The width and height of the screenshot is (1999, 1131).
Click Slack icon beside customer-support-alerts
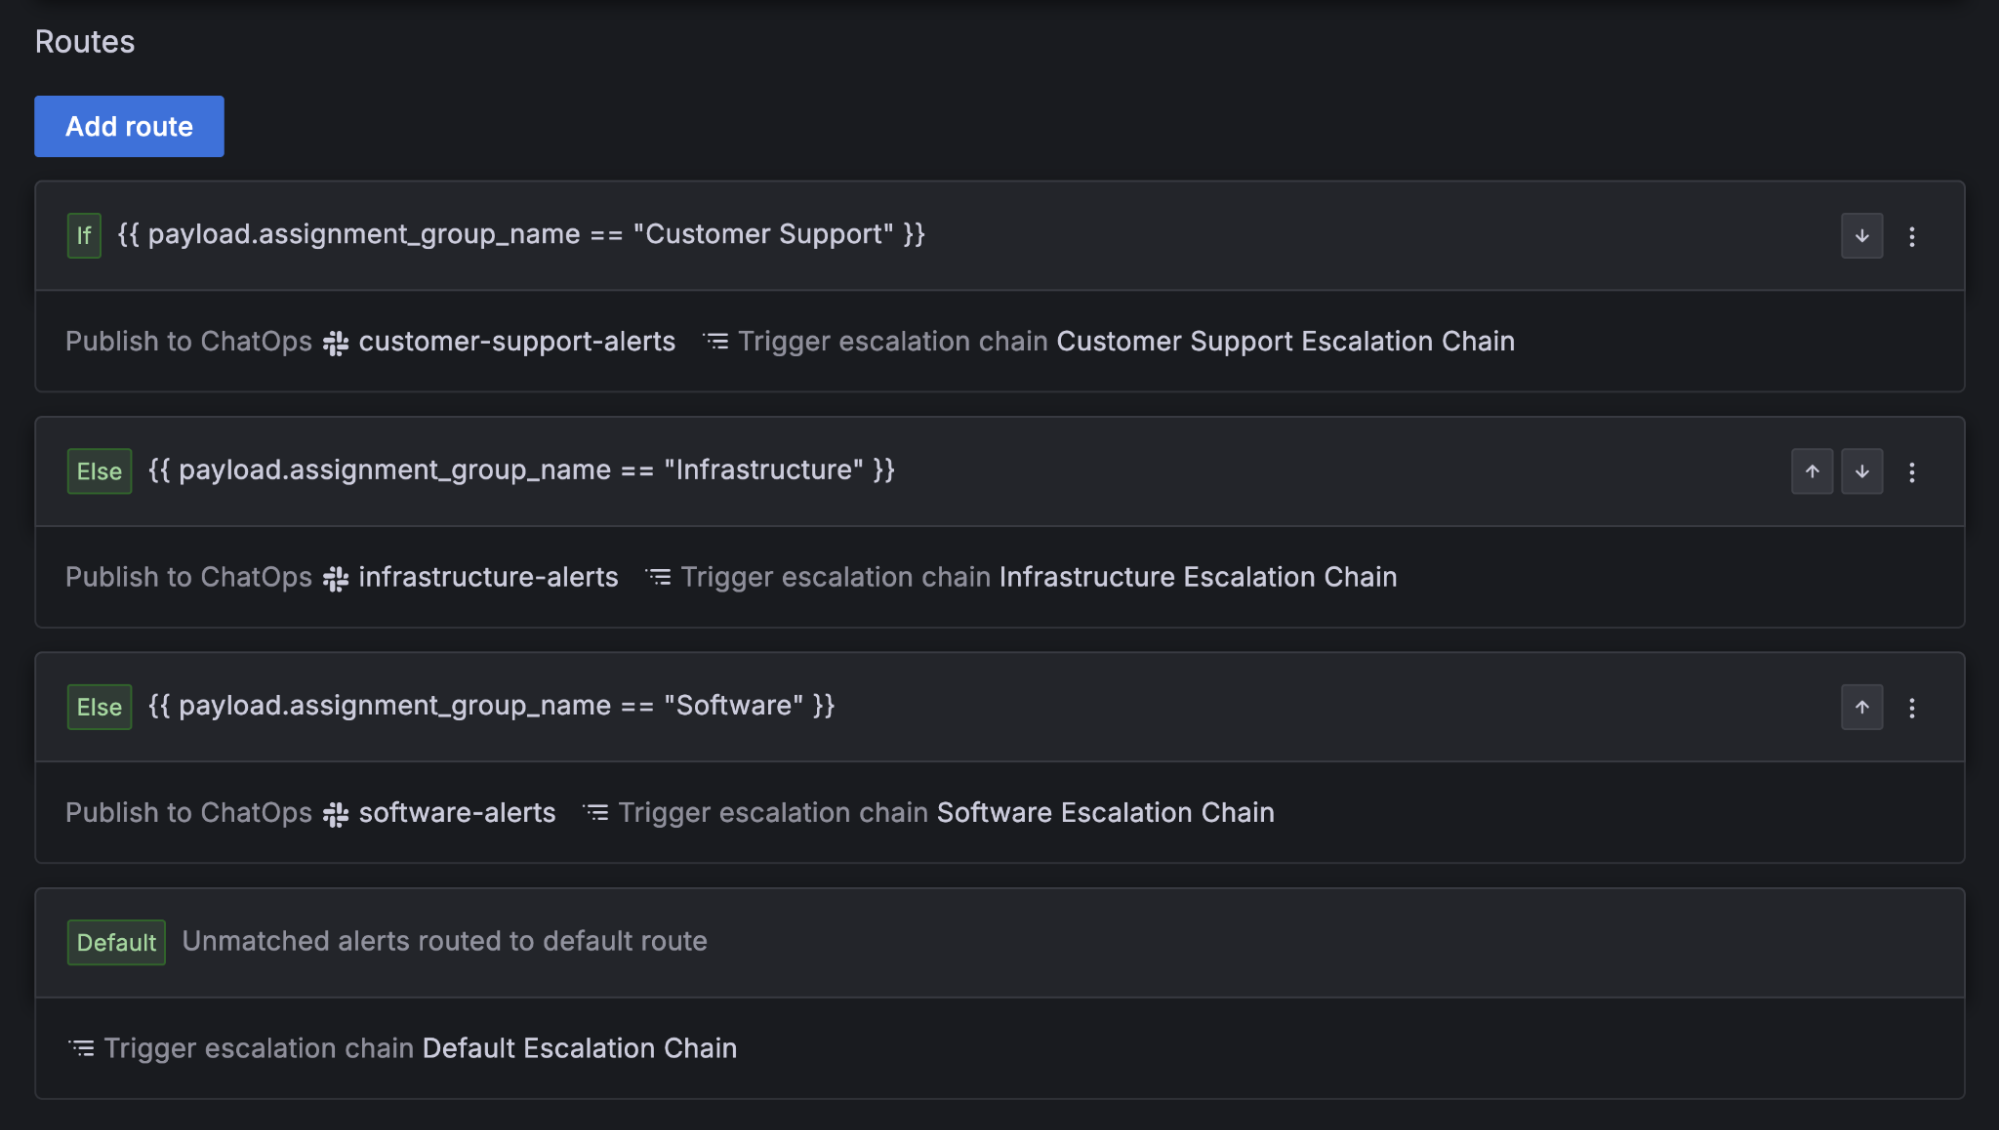point(336,343)
